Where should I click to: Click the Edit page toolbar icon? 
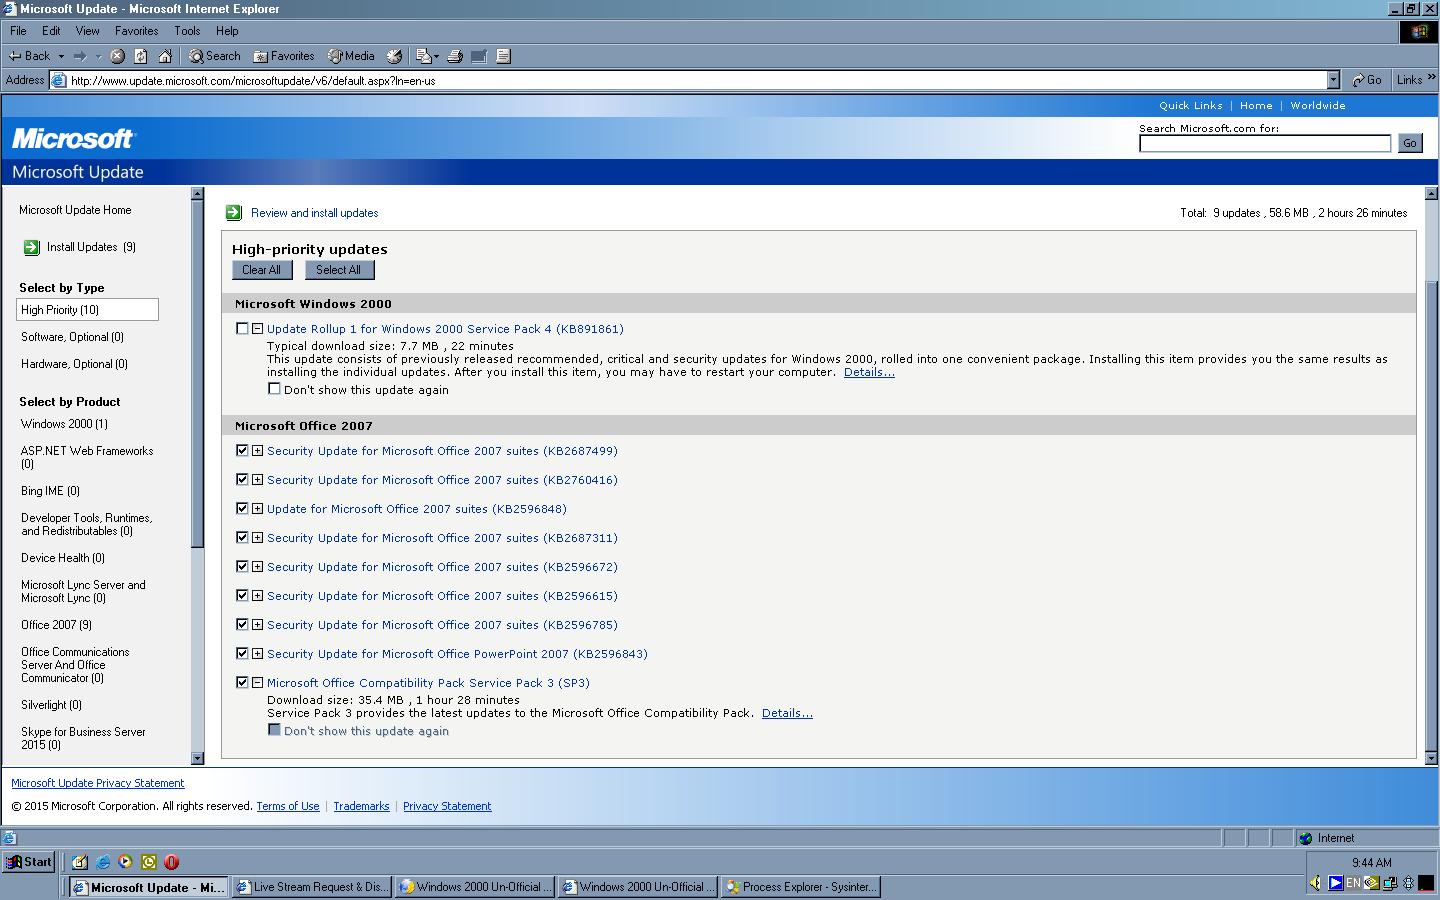479,56
